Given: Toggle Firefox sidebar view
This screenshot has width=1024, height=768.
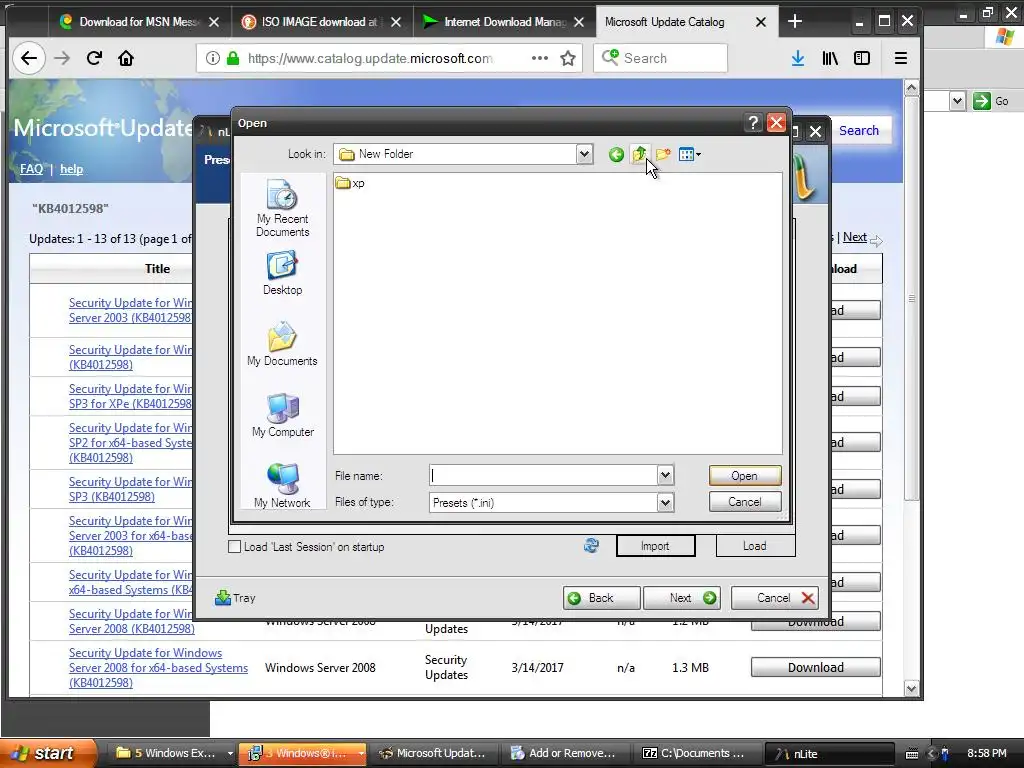Looking at the screenshot, I should click(x=862, y=58).
